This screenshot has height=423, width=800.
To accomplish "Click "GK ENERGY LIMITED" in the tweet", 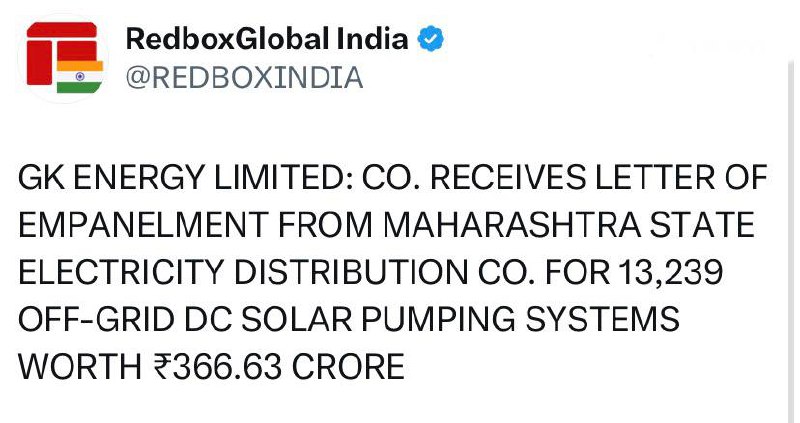I will point(154,181).
